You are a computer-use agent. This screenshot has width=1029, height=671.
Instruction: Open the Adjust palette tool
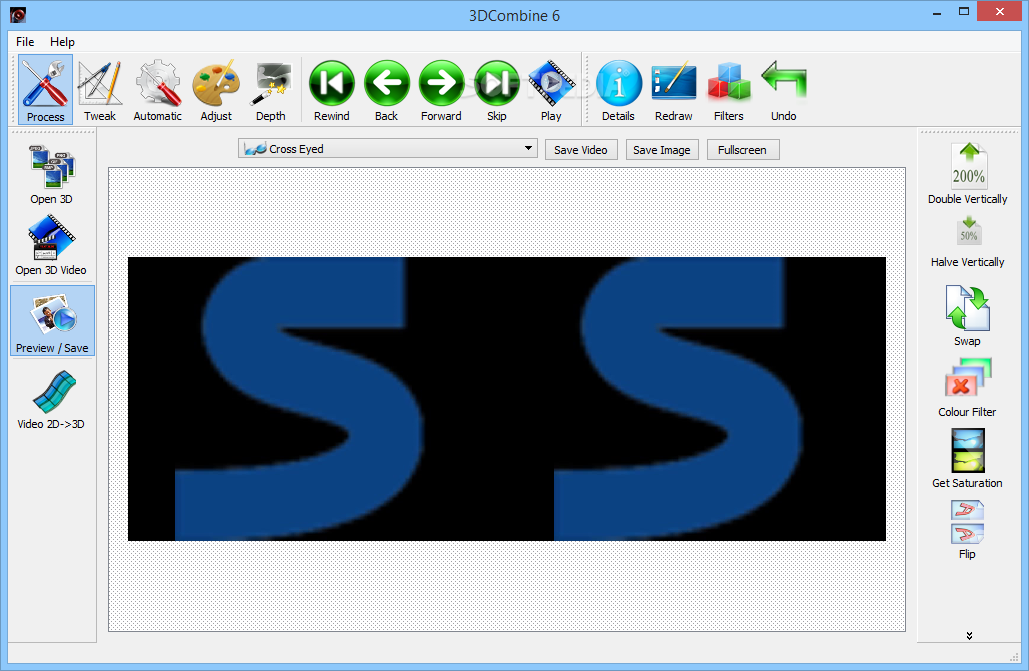point(216,90)
